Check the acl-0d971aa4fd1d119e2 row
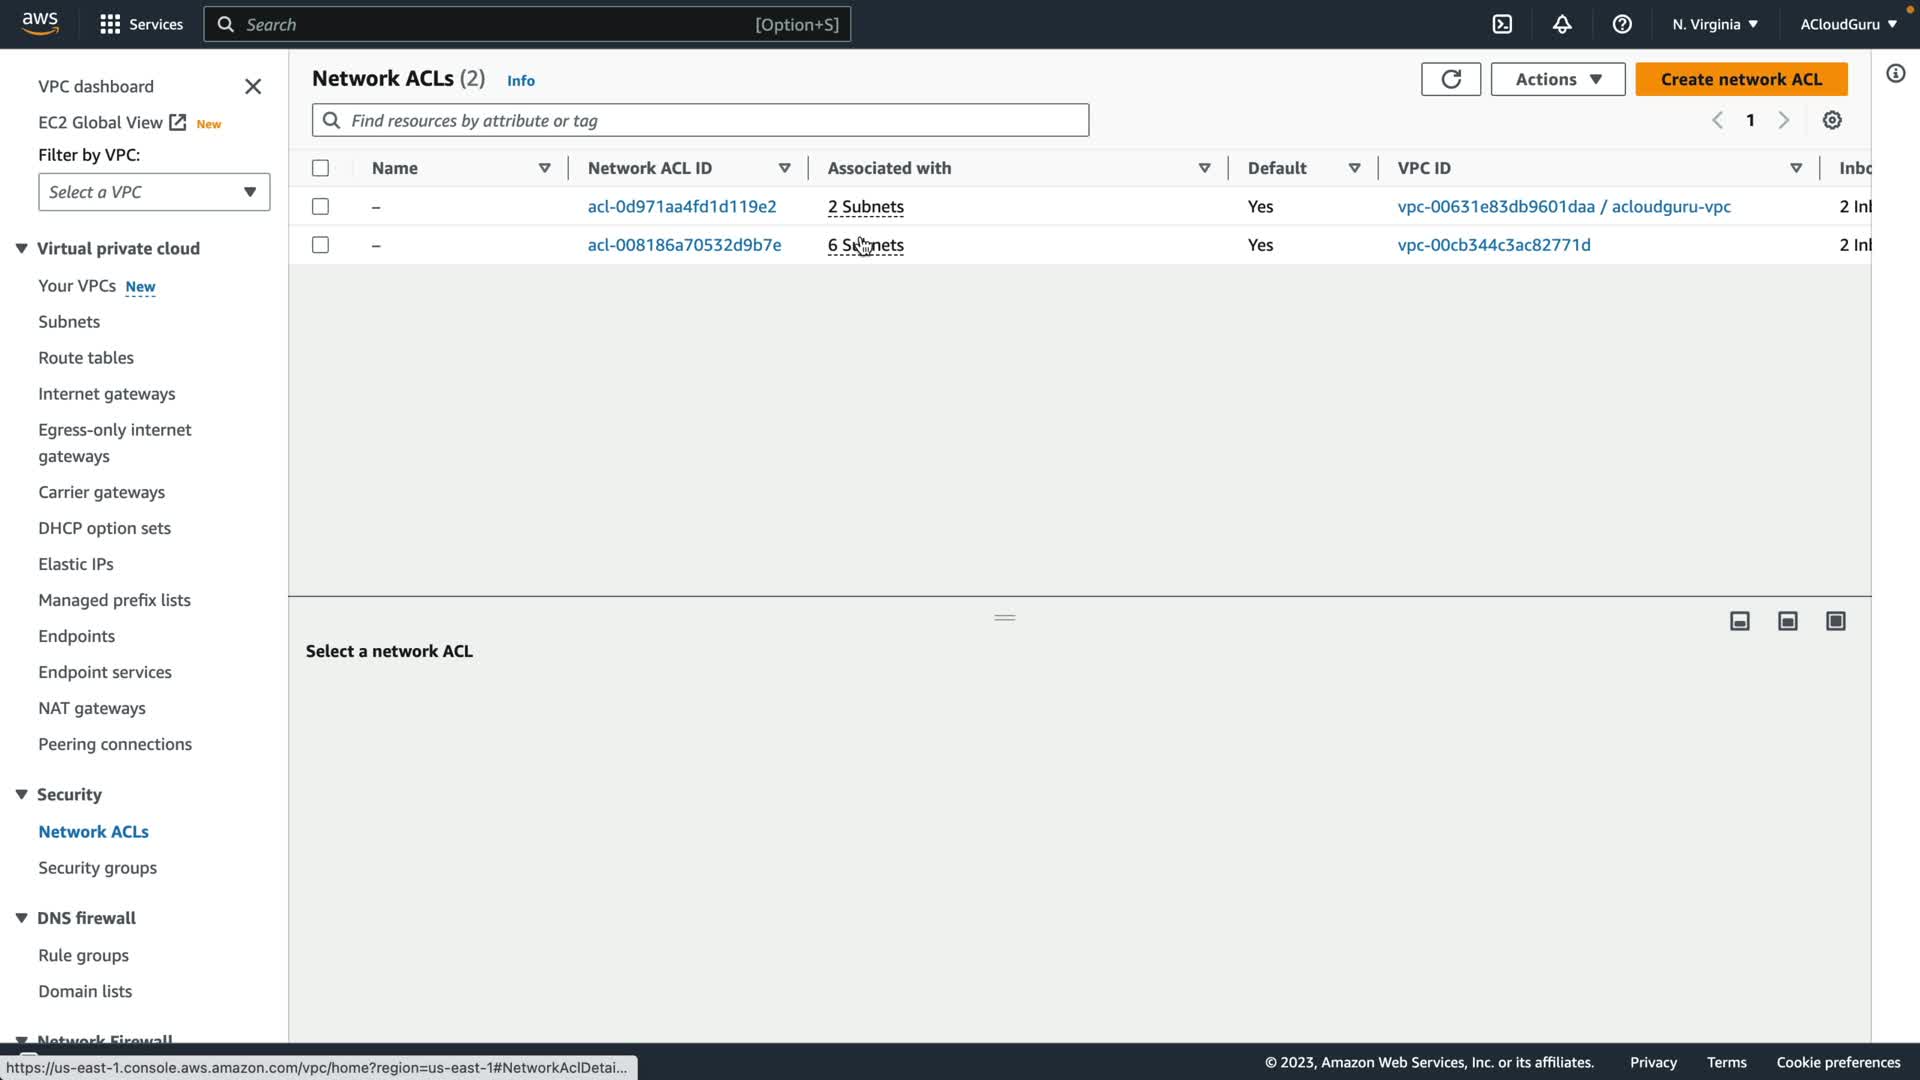The width and height of the screenshot is (1920, 1080). point(320,206)
